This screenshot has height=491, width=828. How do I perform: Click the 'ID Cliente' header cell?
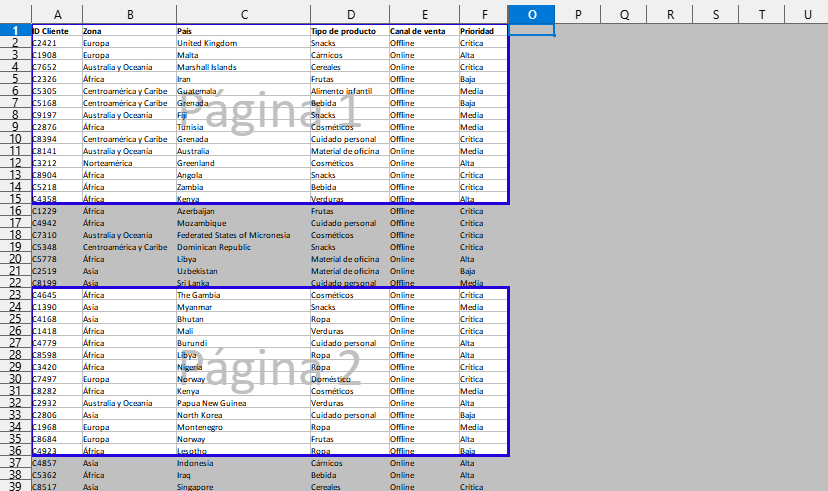[x=51, y=31]
